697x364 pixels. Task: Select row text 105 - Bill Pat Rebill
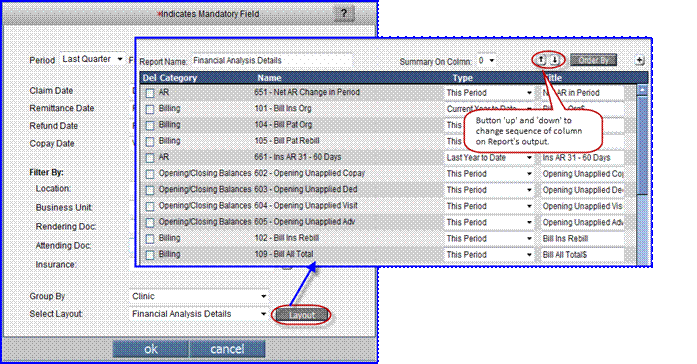(x=287, y=141)
